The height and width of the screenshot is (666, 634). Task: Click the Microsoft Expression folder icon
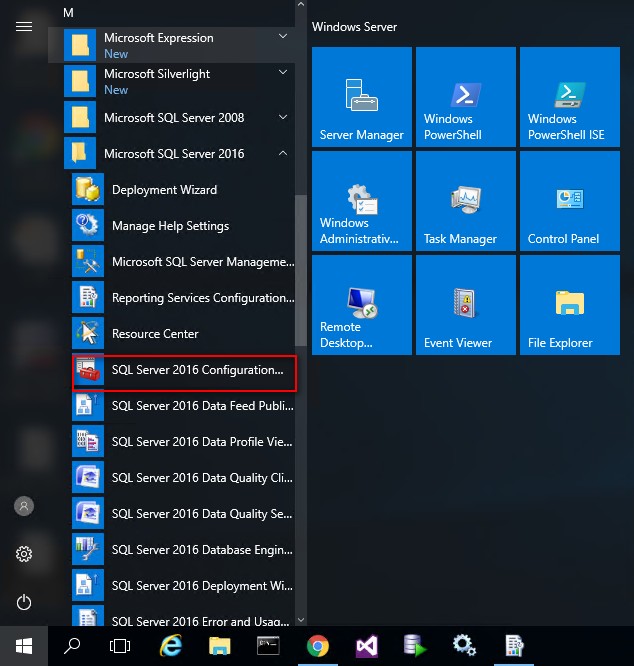coord(80,45)
